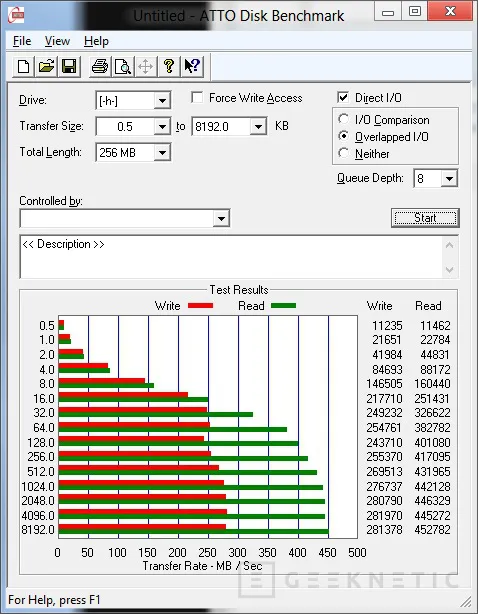The width and height of the screenshot is (478, 614).
Task: Click the Description box scroll up arrow
Action: tap(449, 246)
